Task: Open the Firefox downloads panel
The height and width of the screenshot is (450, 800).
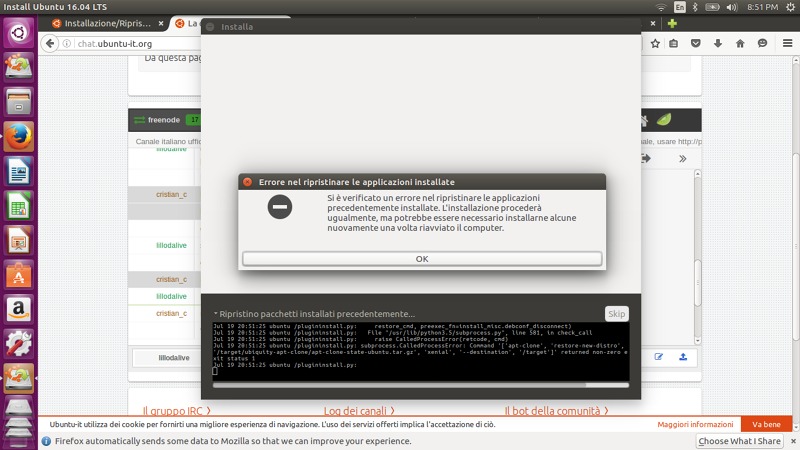Action: coord(718,43)
